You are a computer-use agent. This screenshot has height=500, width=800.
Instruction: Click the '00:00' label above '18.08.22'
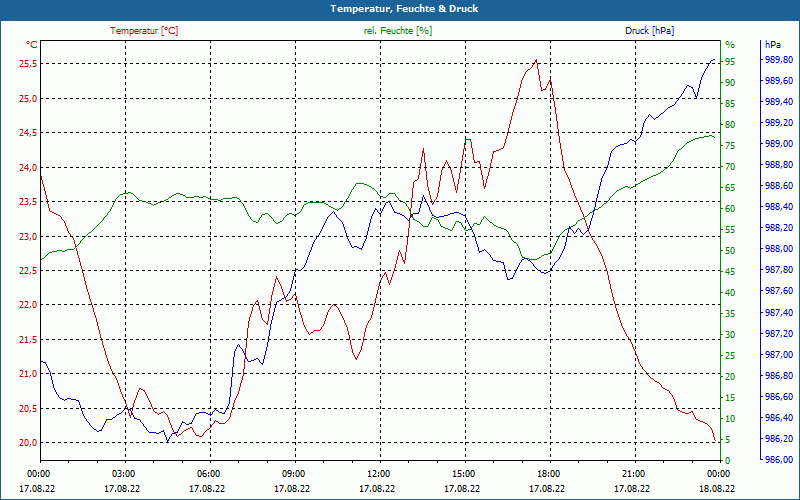(717, 473)
